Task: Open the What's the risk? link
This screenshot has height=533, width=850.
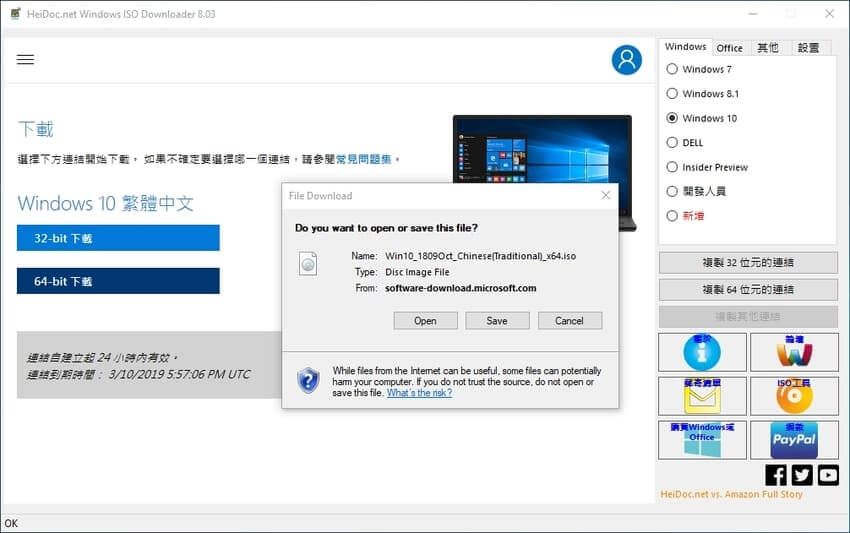Action: (419, 393)
